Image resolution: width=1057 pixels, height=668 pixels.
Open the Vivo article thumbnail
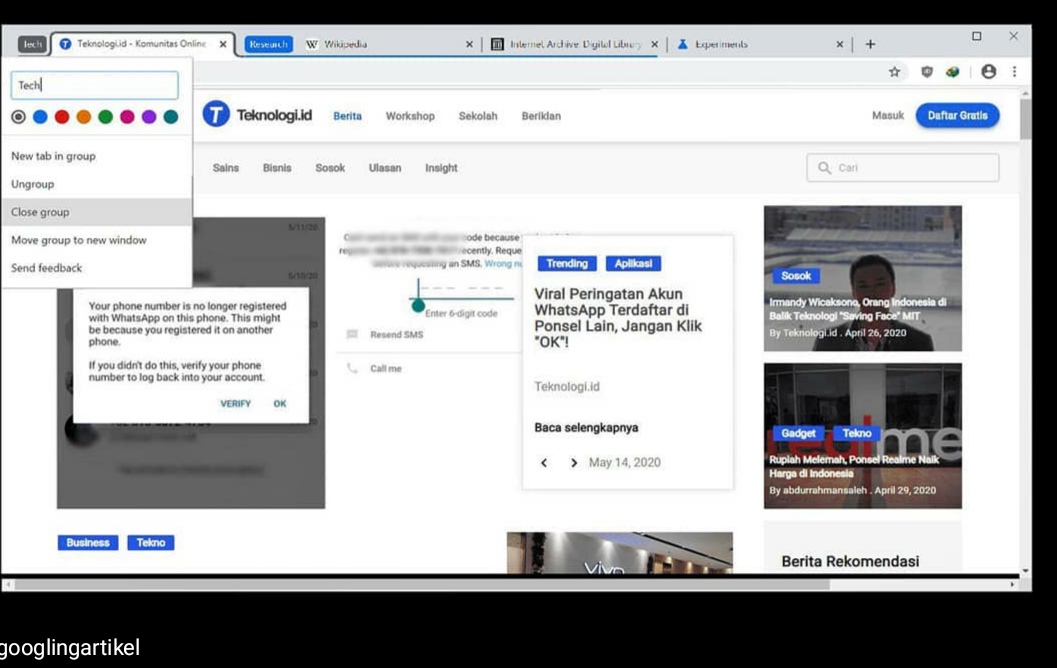pos(620,553)
